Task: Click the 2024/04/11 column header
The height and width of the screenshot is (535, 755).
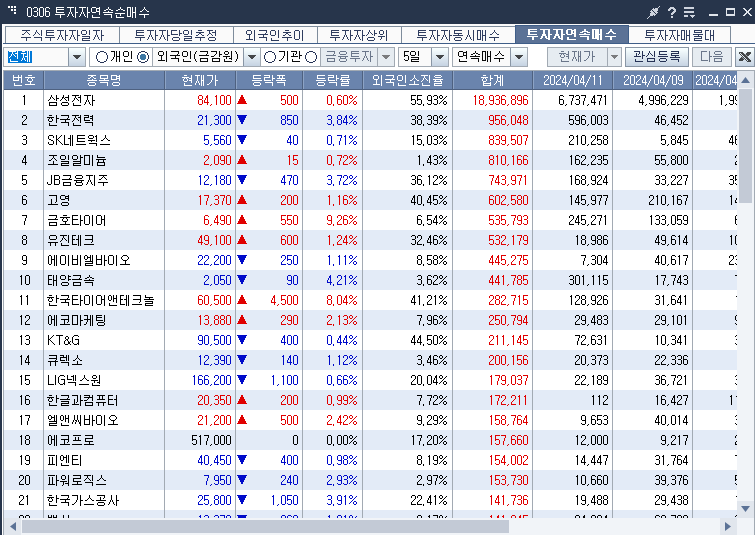Action: [x=573, y=80]
